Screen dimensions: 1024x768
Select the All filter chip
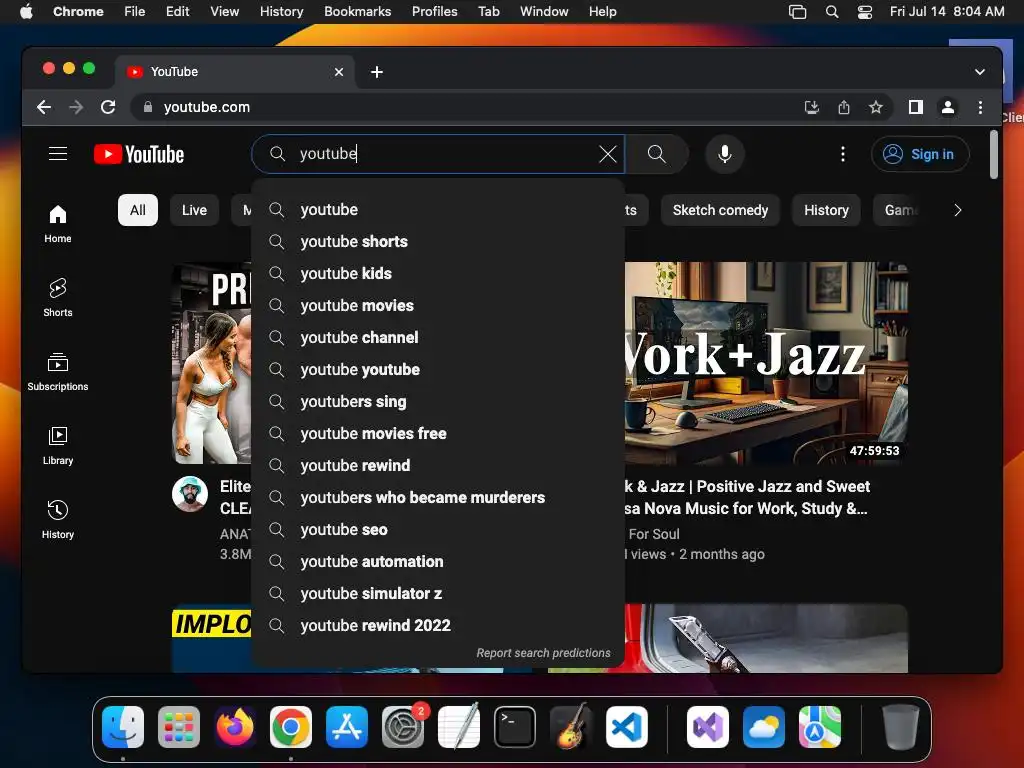tap(138, 210)
